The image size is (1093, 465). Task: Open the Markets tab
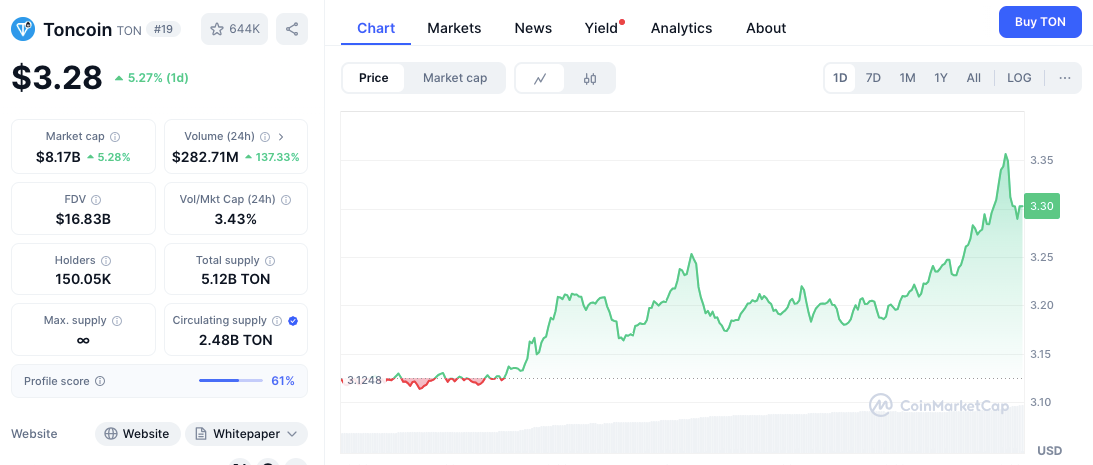click(x=454, y=28)
